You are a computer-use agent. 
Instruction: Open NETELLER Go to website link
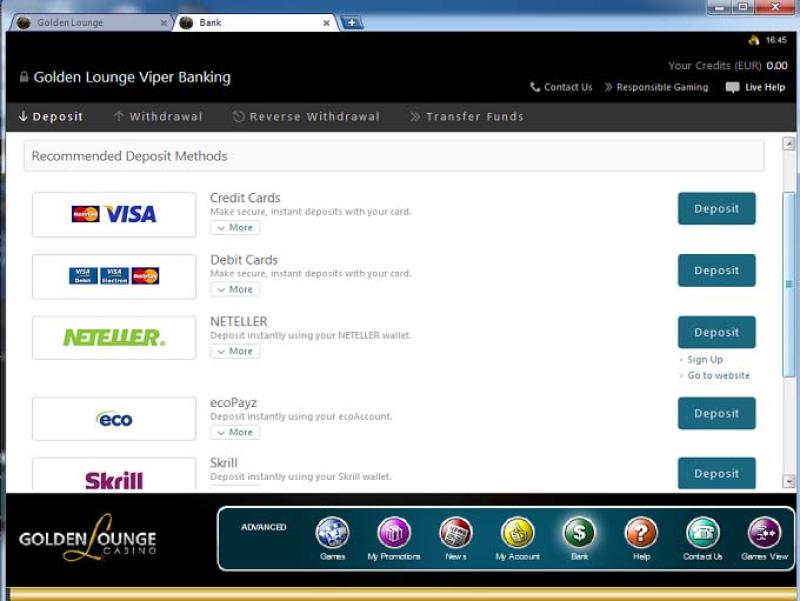pos(718,376)
